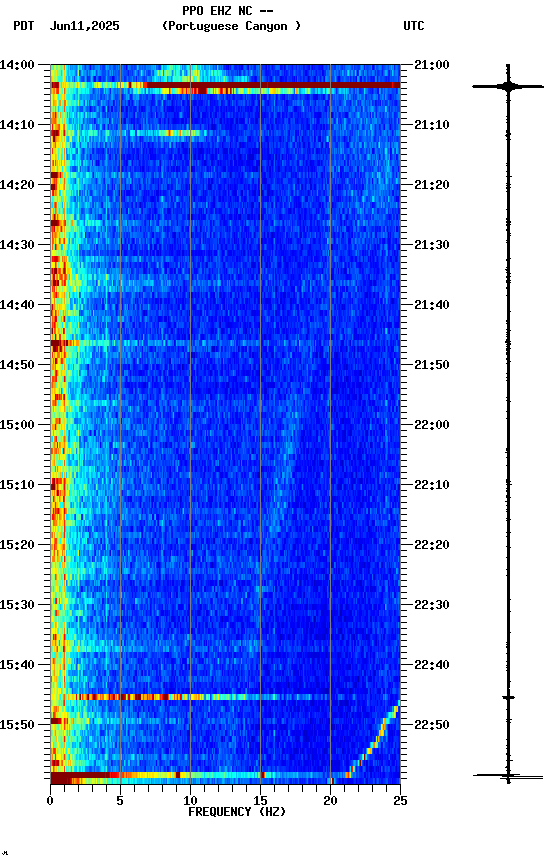
Task: Click the '21:50' UTC time label
Action: (432, 365)
